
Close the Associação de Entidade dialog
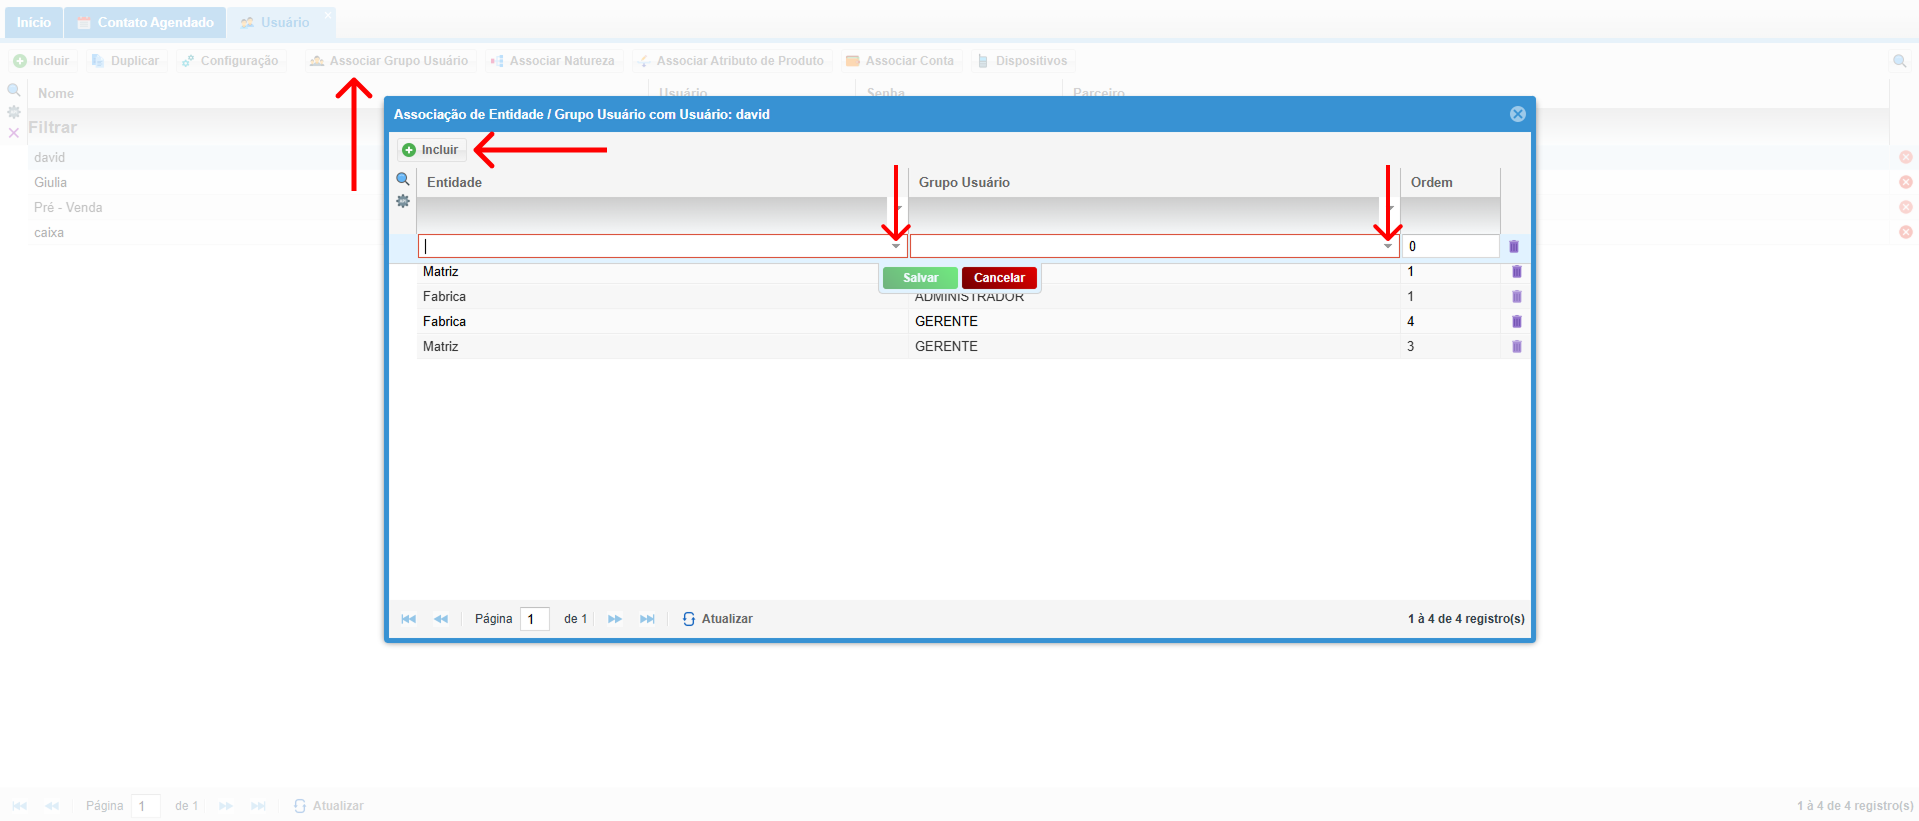coord(1517,114)
